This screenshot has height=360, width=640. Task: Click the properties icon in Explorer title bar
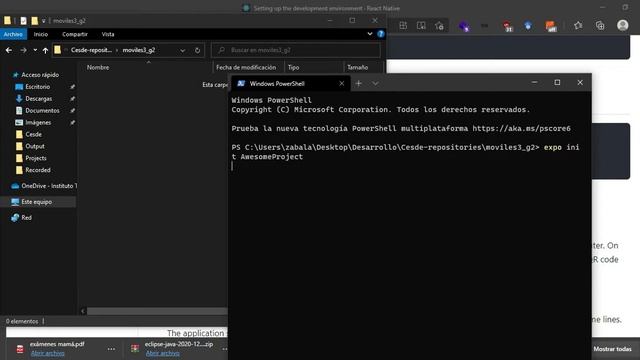(23, 20)
